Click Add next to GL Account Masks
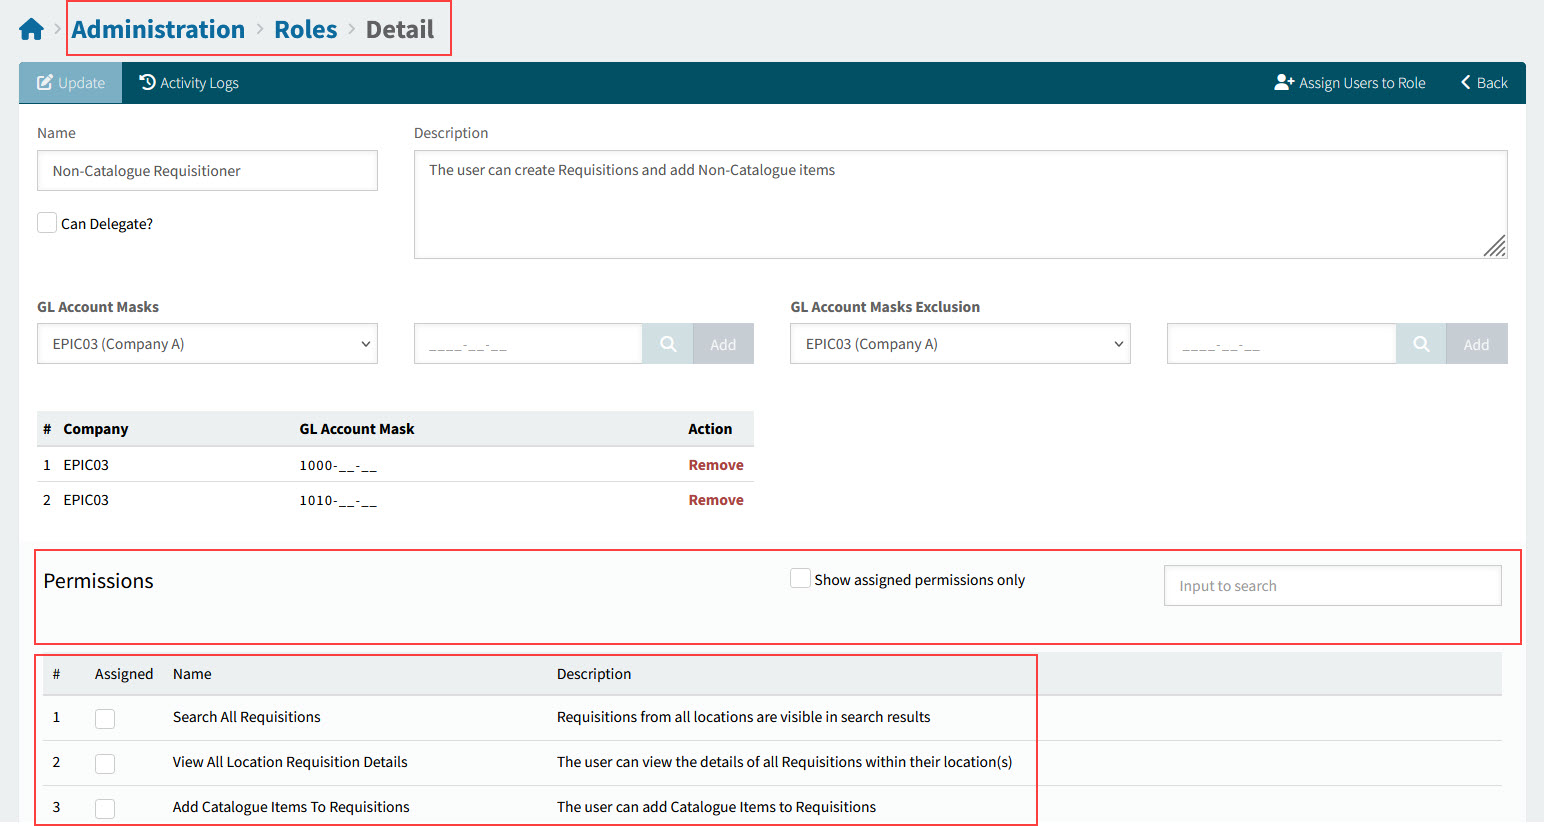 pyautogui.click(x=722, y=343)
